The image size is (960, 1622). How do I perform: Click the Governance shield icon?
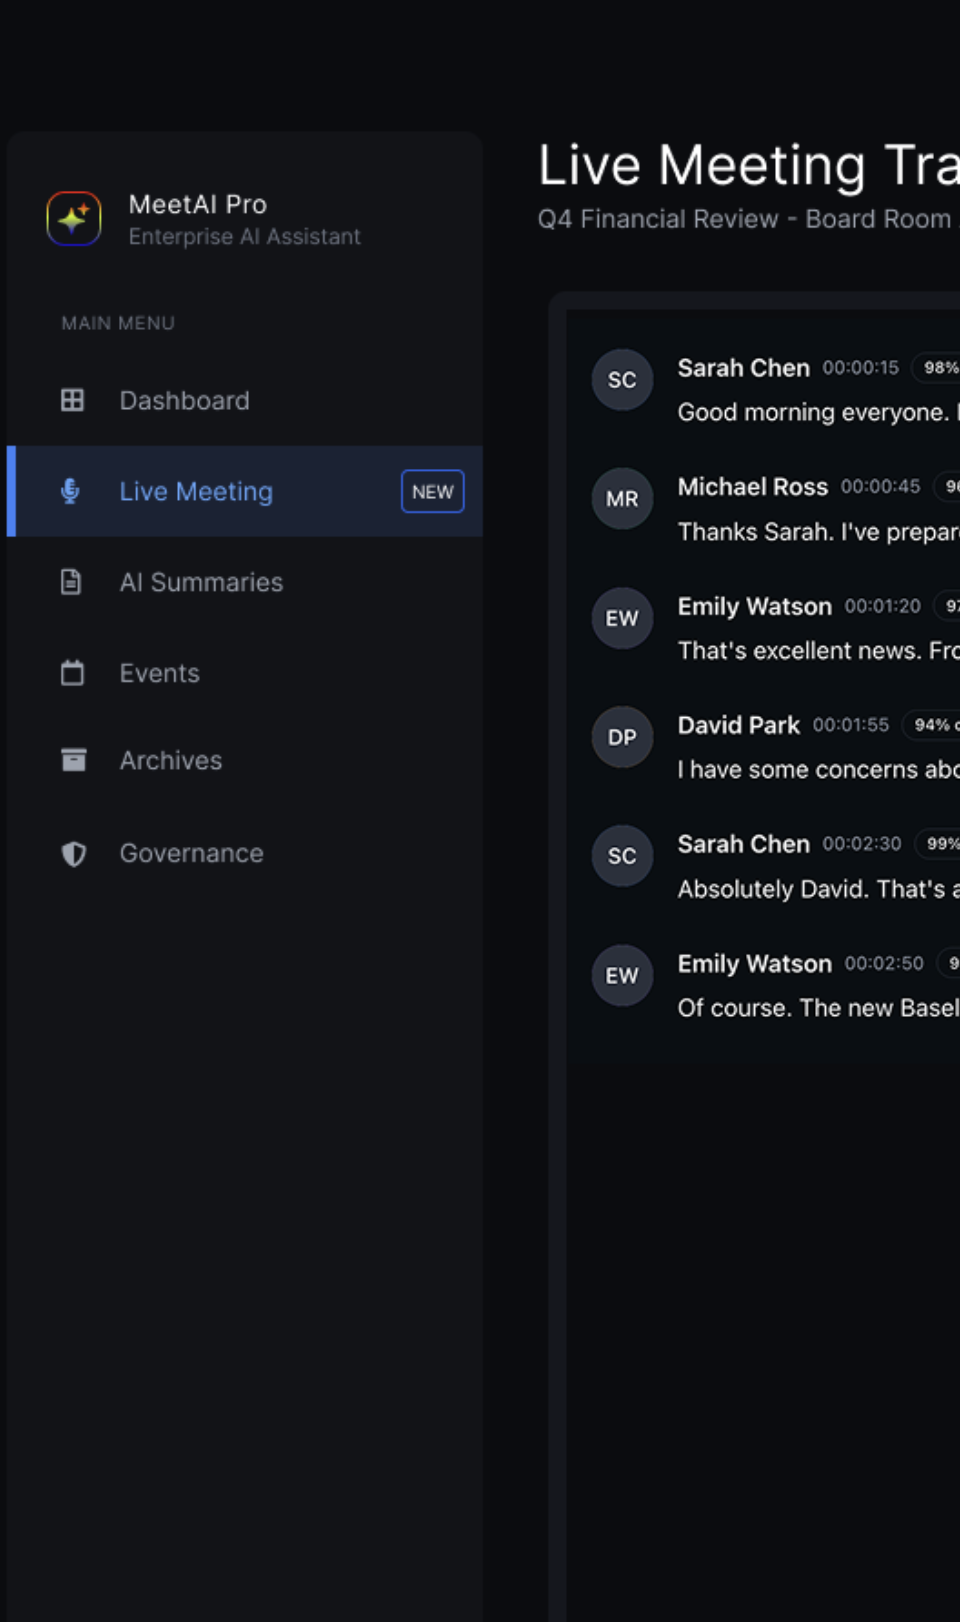click(x=71, y=853)
